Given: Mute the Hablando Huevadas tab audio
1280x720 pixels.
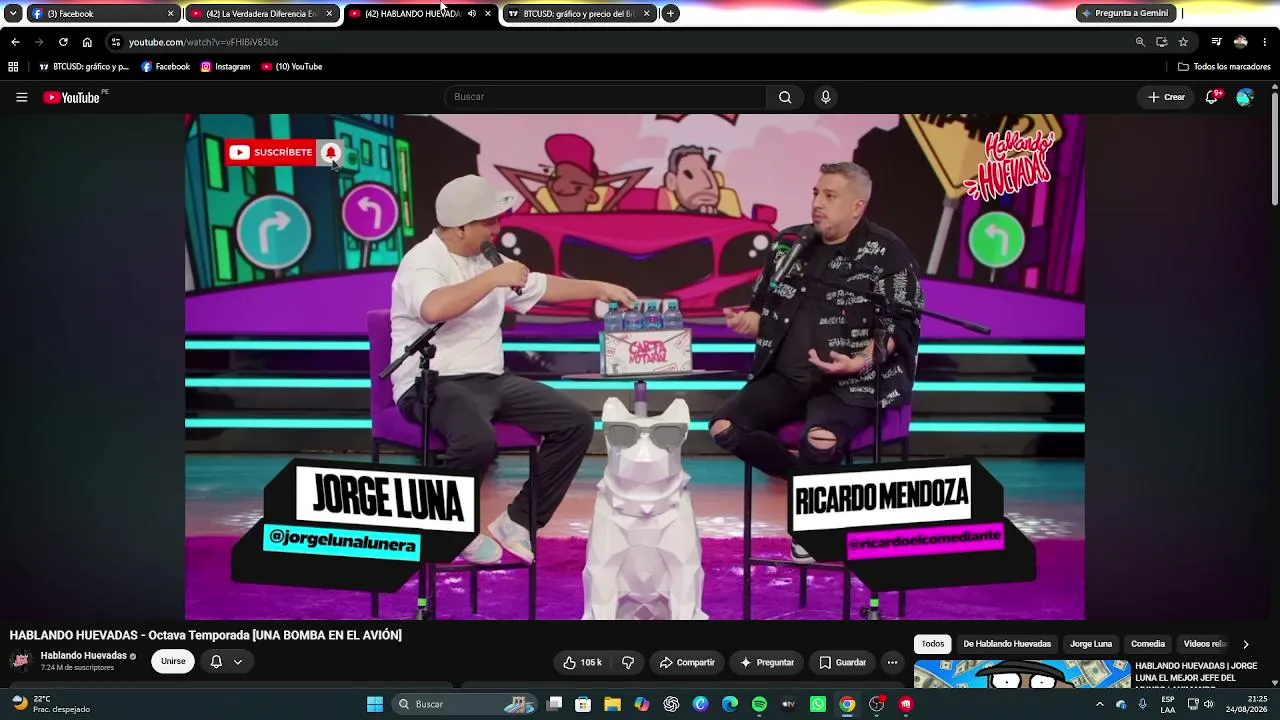Looking at the screenshot, I should coord(472,13).
